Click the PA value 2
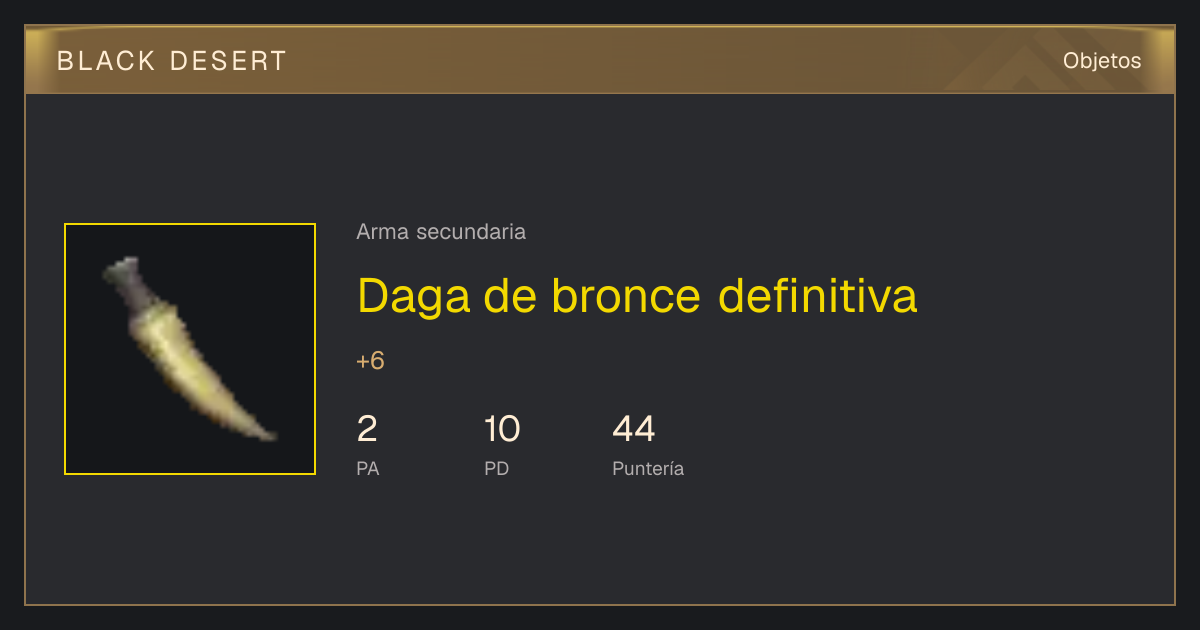Screen dimensions: 1200x630 [x=367, y=429]
